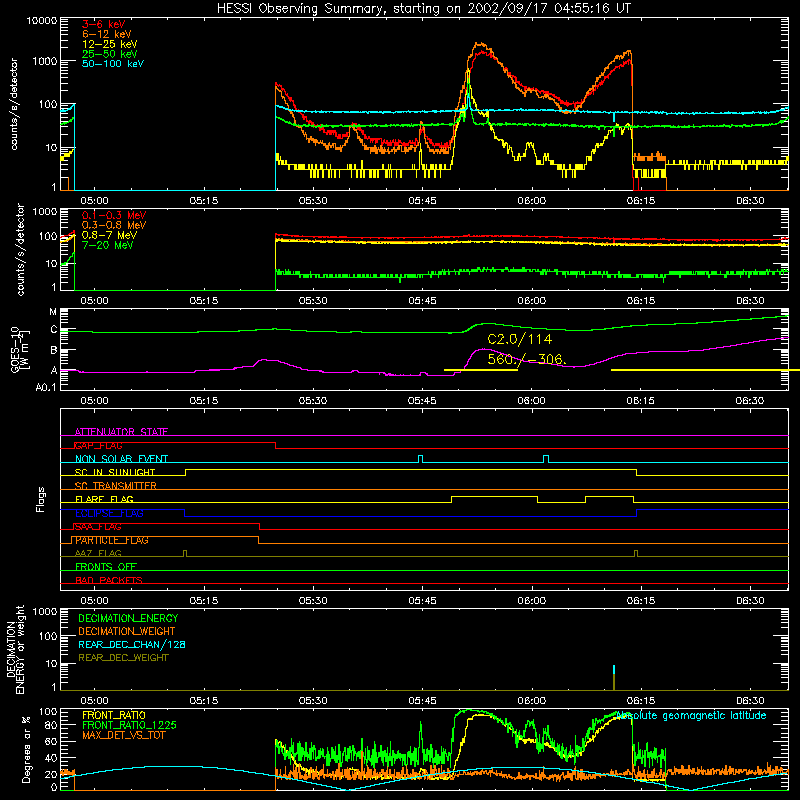Click the AAZ_FLAG pulse near 06:14
The height and width of the screenshot is (800, 800).
[x=636, y=554]
